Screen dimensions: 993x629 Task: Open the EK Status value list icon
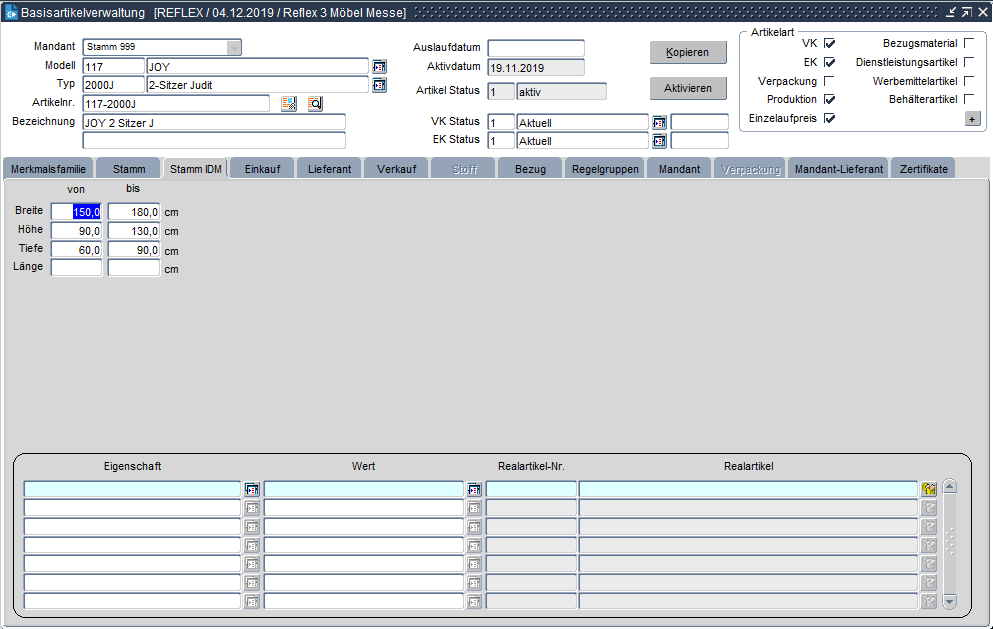point(659,140)
